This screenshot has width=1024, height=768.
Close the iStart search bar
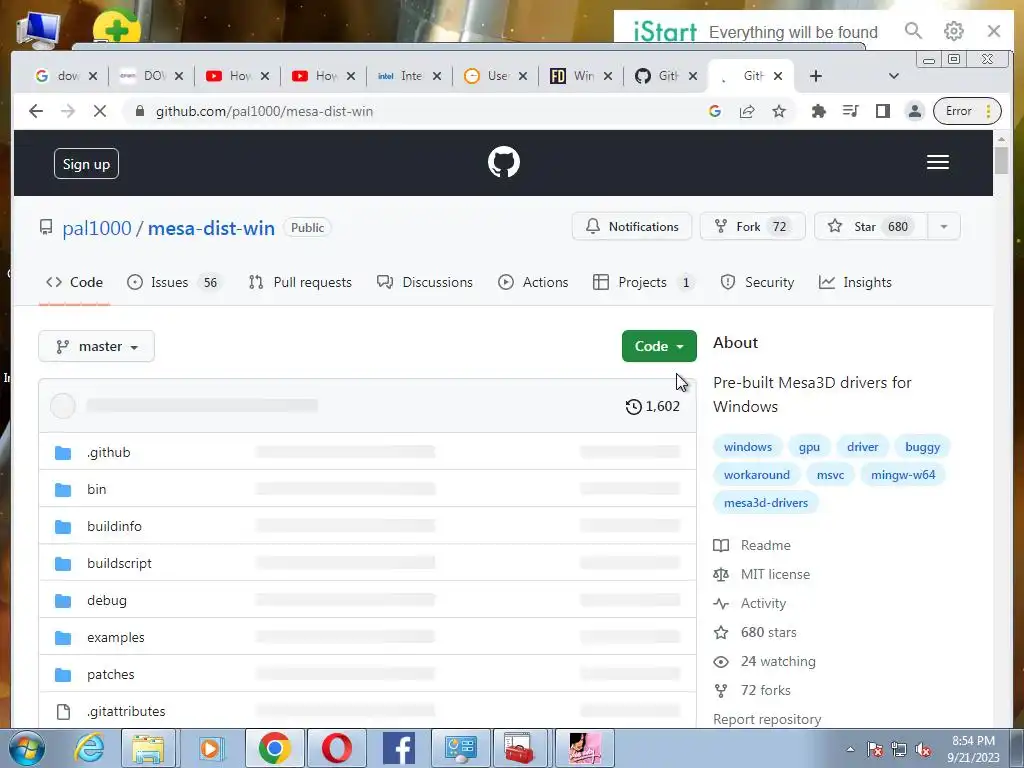tap(993, 31)
